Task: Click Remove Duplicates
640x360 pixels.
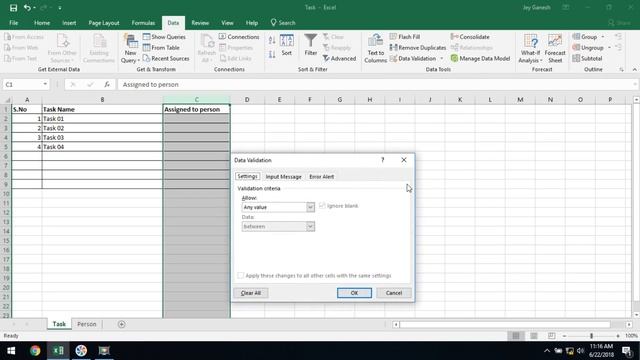Action: pyautogui.click(x=418, y=48)
